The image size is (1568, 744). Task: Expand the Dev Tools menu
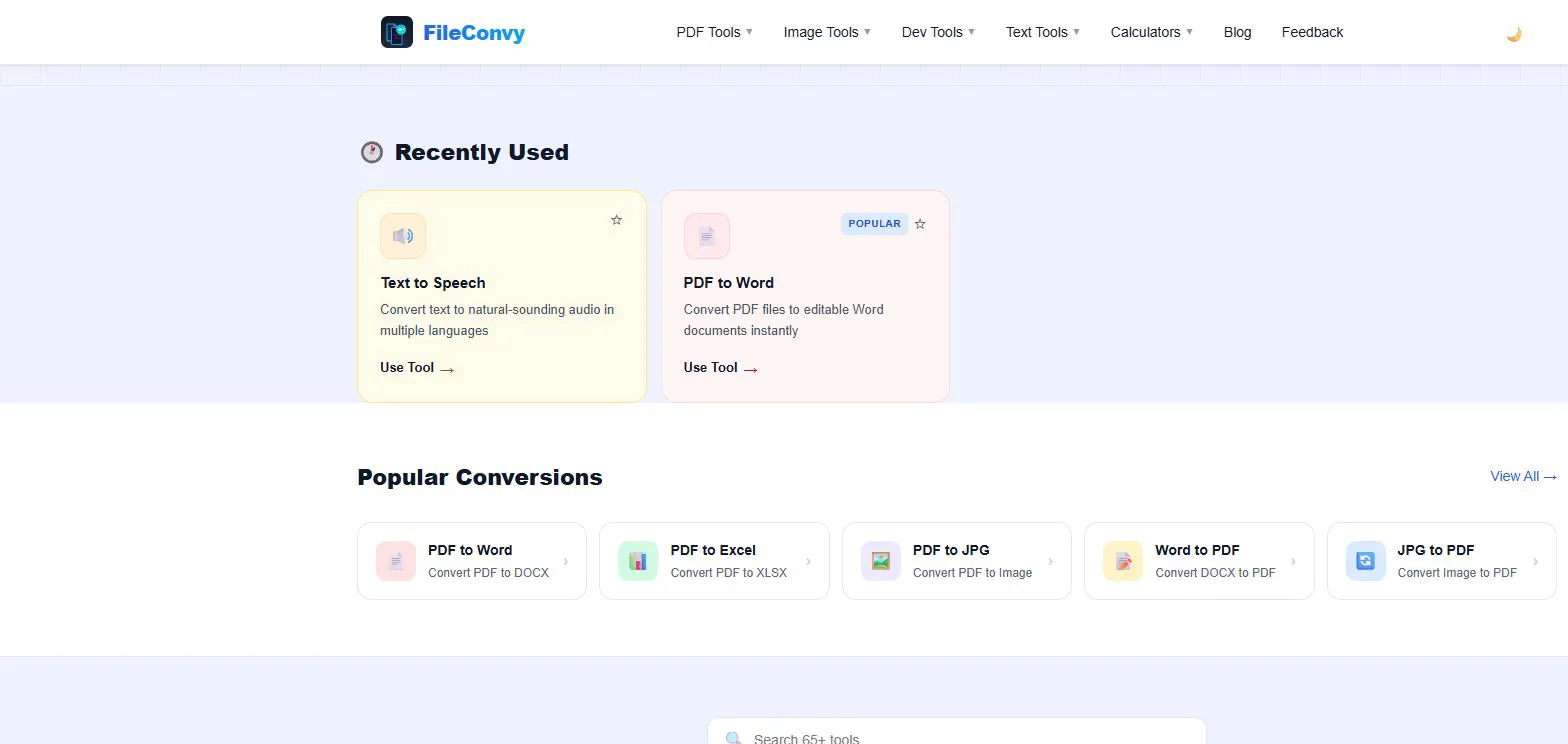point(939,32)
